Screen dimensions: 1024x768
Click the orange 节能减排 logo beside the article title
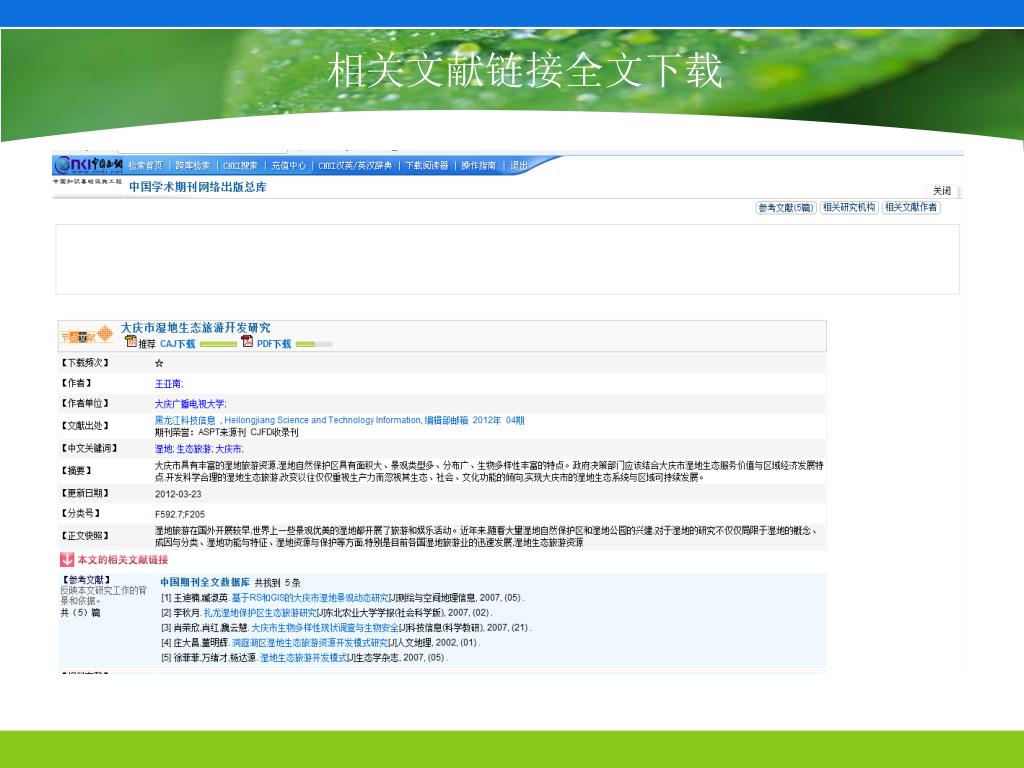tap(87, 336)
